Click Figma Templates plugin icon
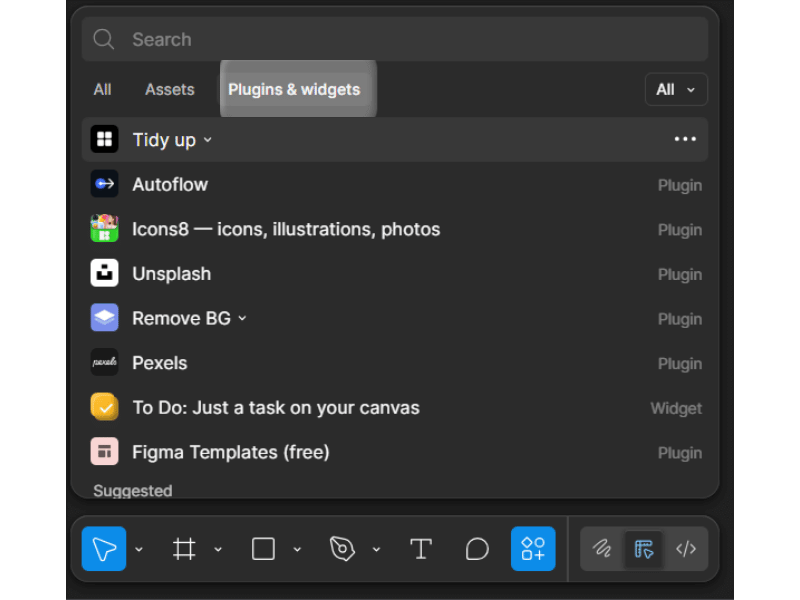Viewport: 800px width, 600px height. click(105, 452)
